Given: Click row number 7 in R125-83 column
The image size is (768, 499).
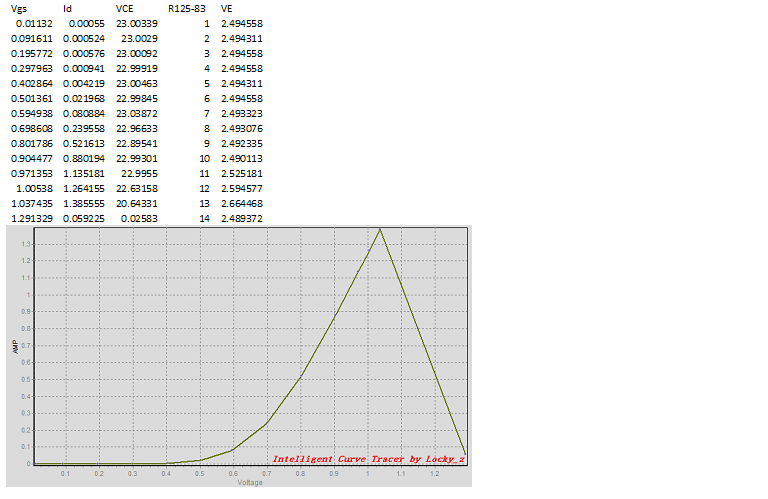Looking at the screenshot, I should (207, 114).
